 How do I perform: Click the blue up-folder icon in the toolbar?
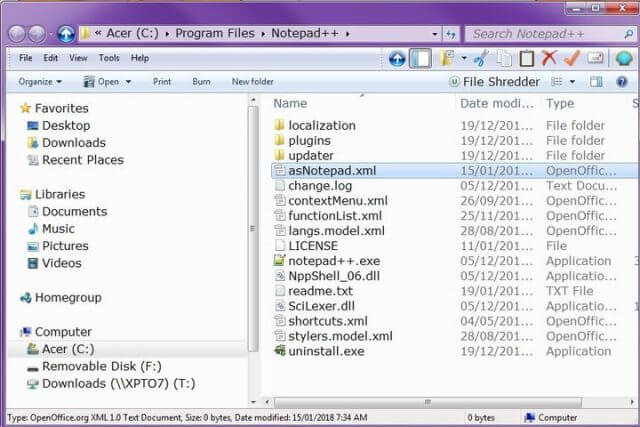(397, 59)
